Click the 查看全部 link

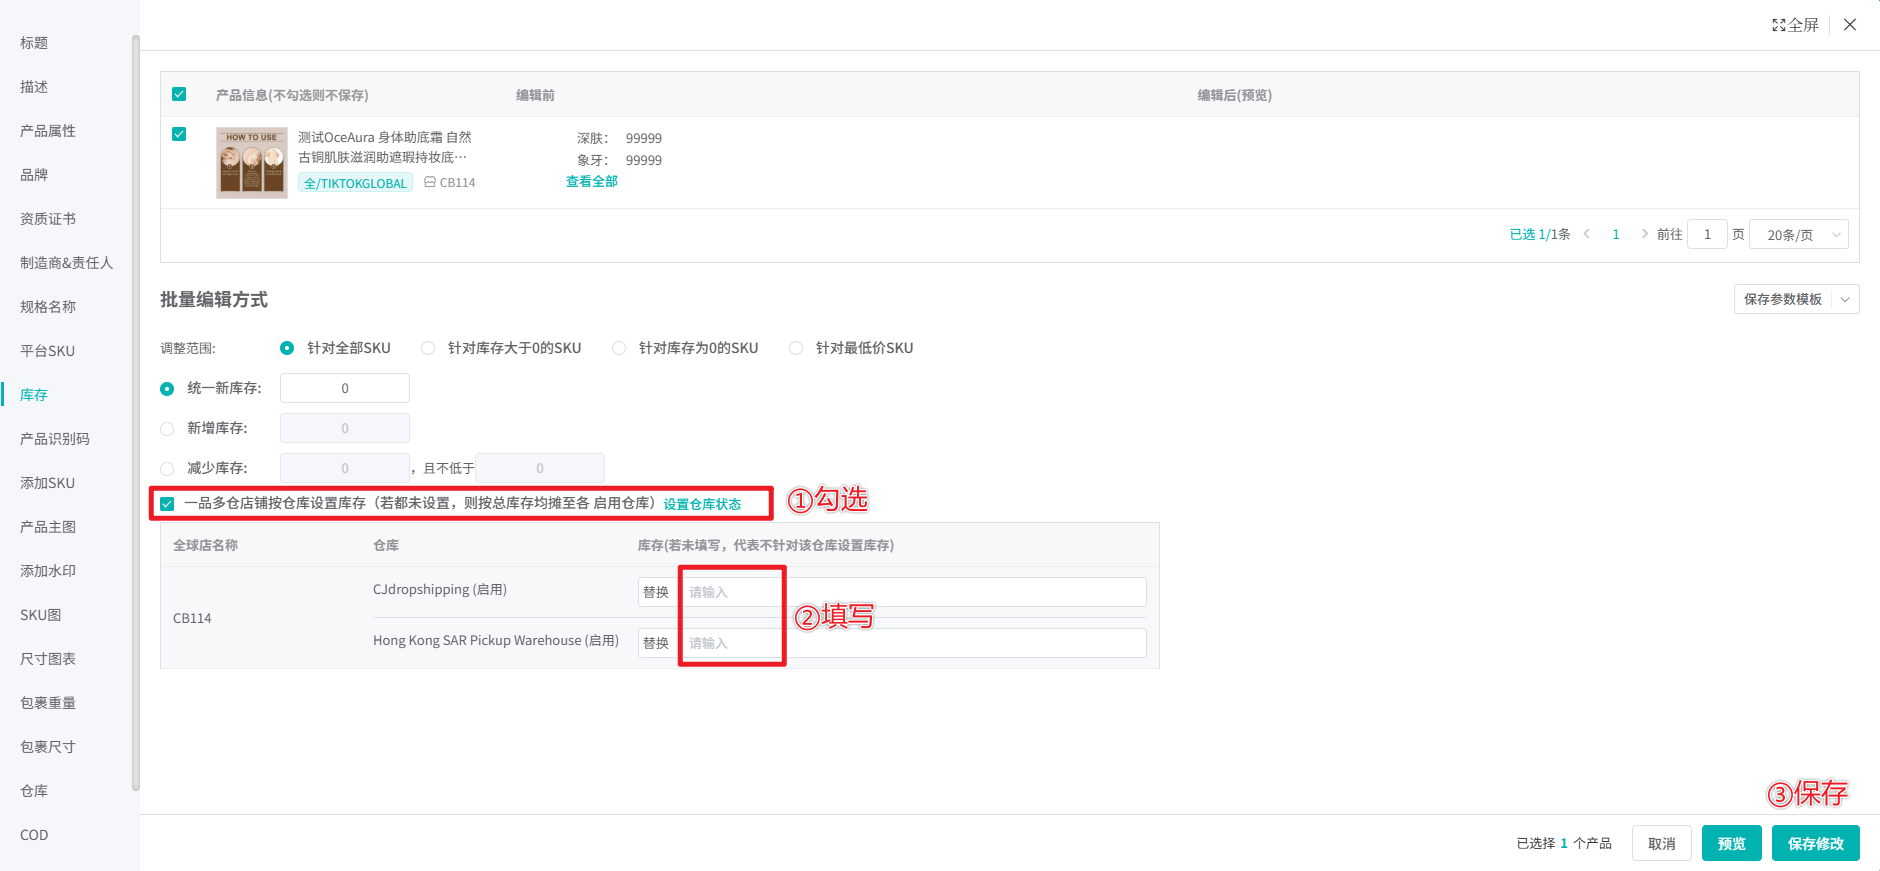click(592, 182)
